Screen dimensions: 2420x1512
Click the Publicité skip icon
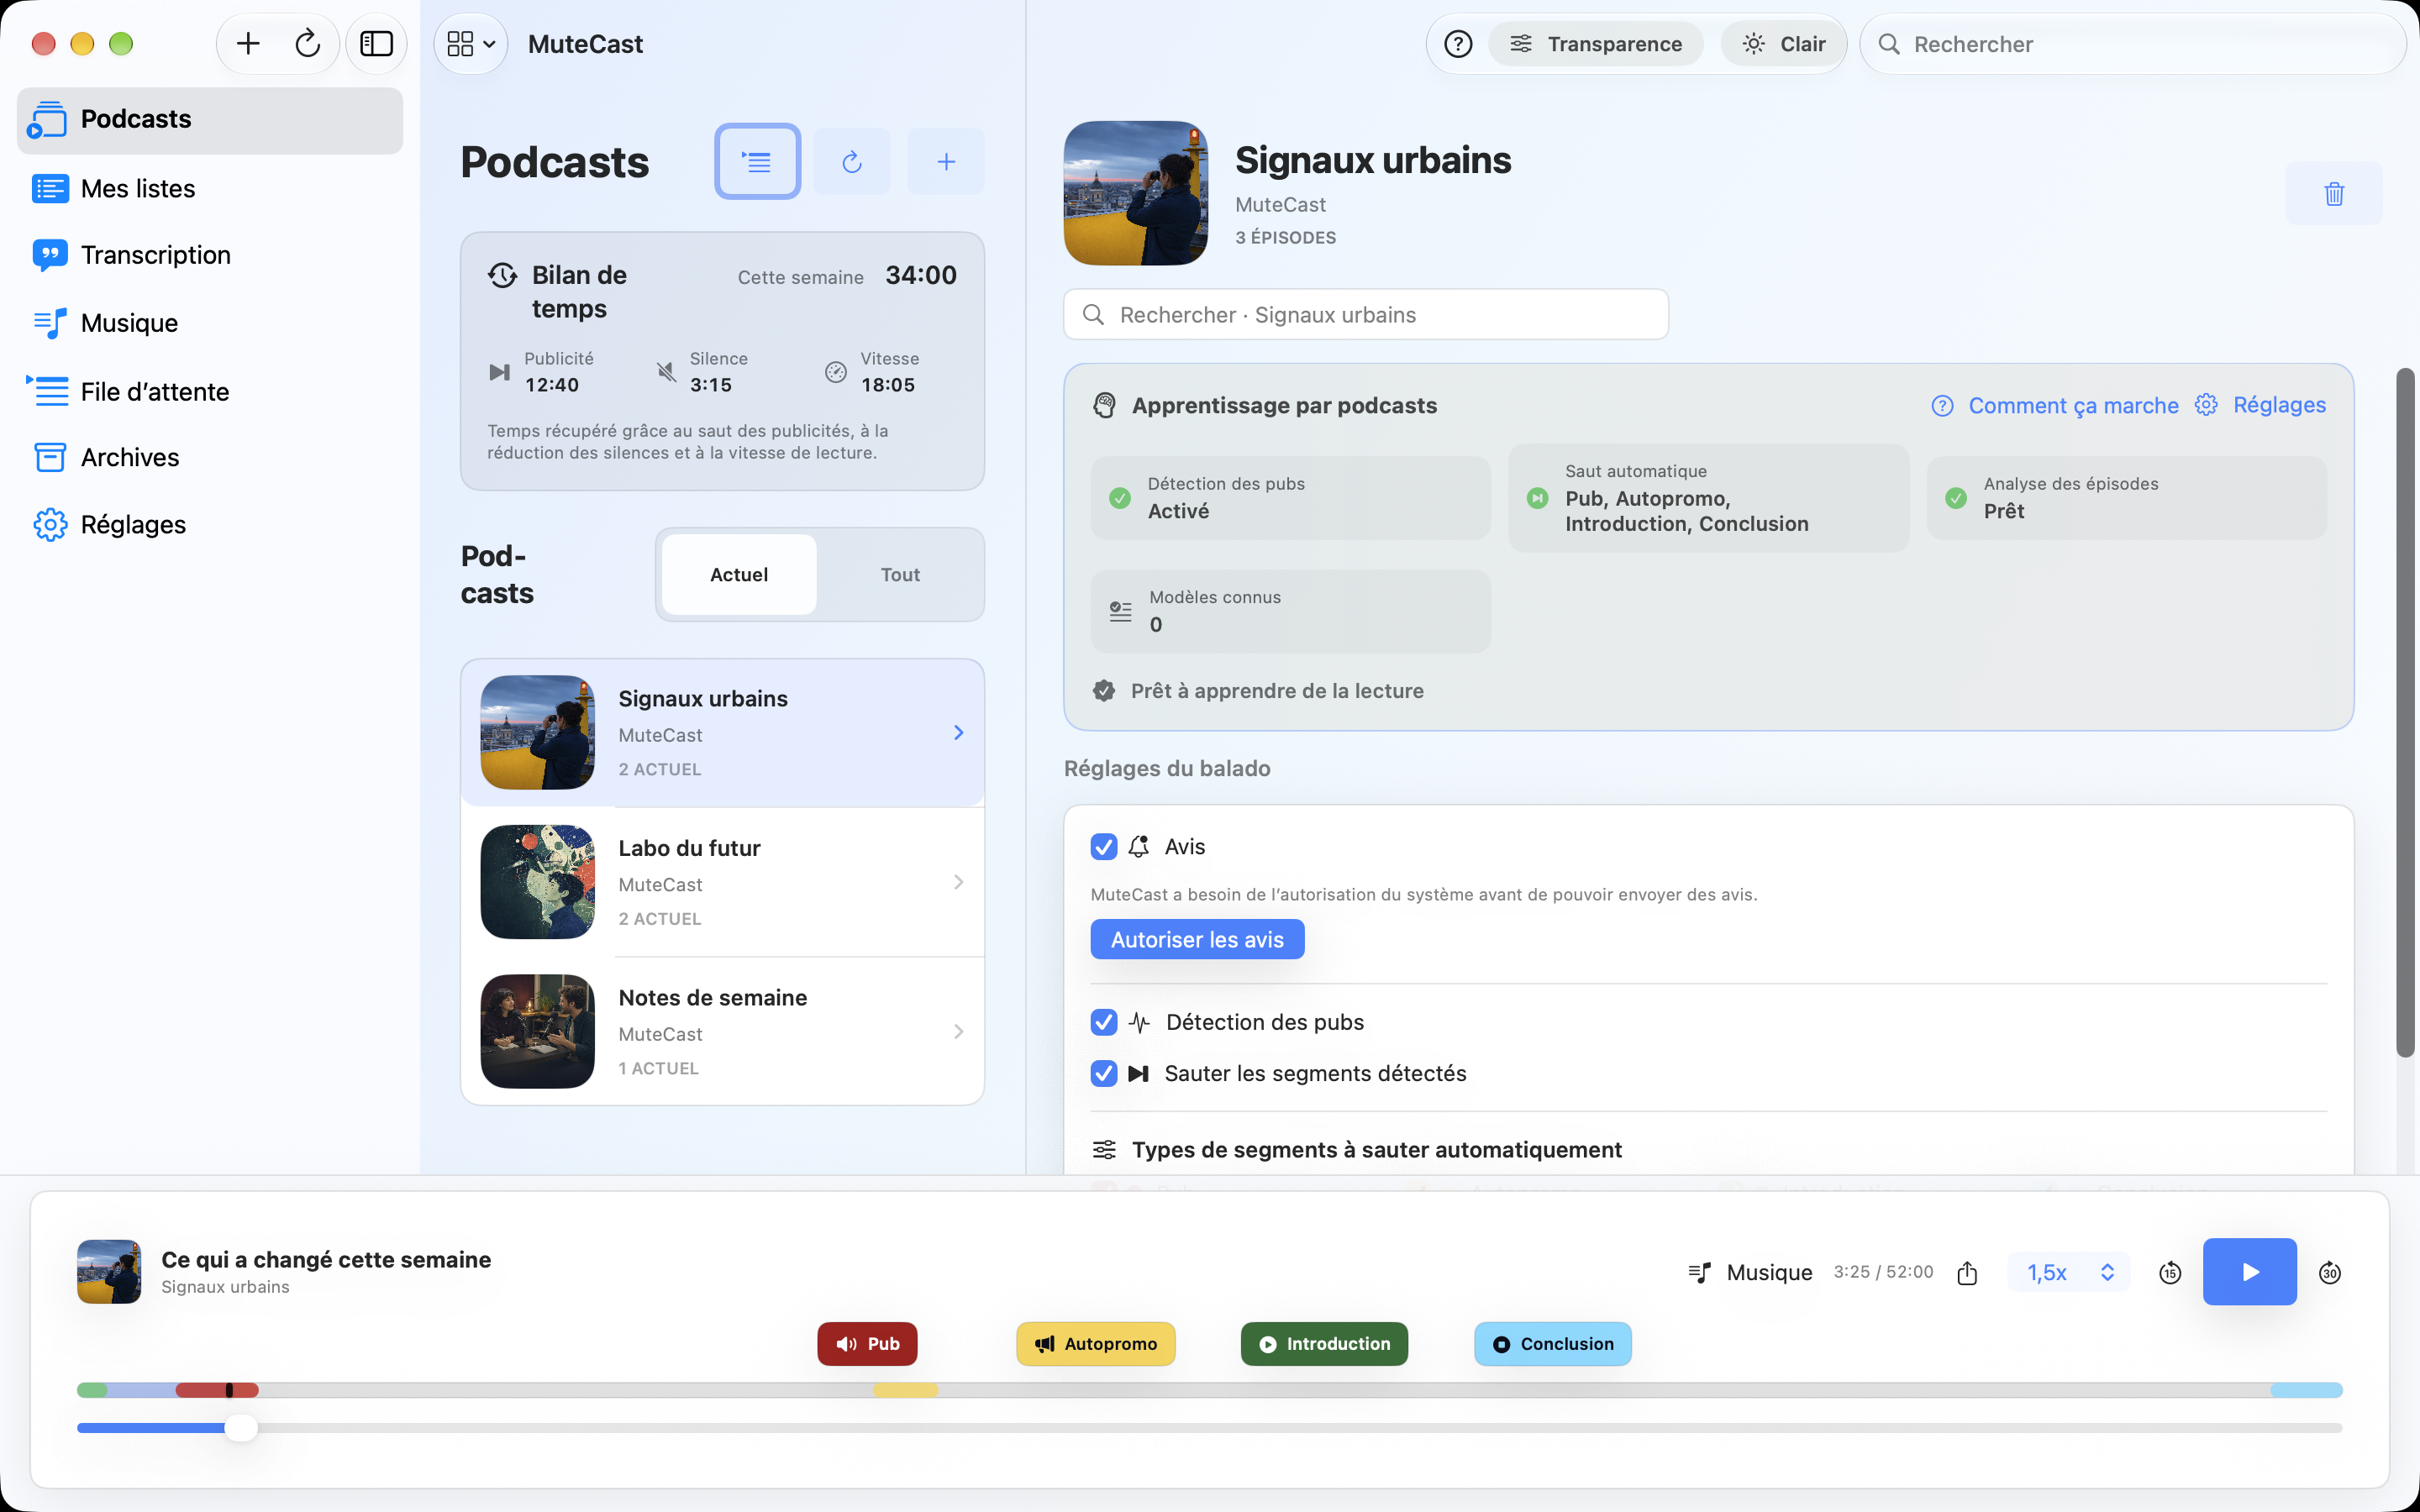[499, 372]
